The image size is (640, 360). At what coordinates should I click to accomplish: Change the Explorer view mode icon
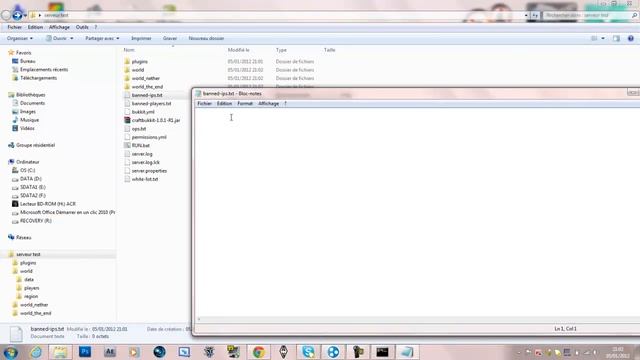click(594, 38)
